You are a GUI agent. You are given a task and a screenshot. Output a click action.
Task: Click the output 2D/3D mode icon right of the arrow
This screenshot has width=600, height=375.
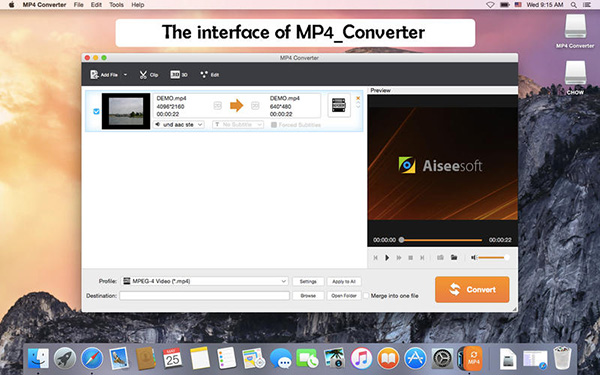tap(255, 106)
